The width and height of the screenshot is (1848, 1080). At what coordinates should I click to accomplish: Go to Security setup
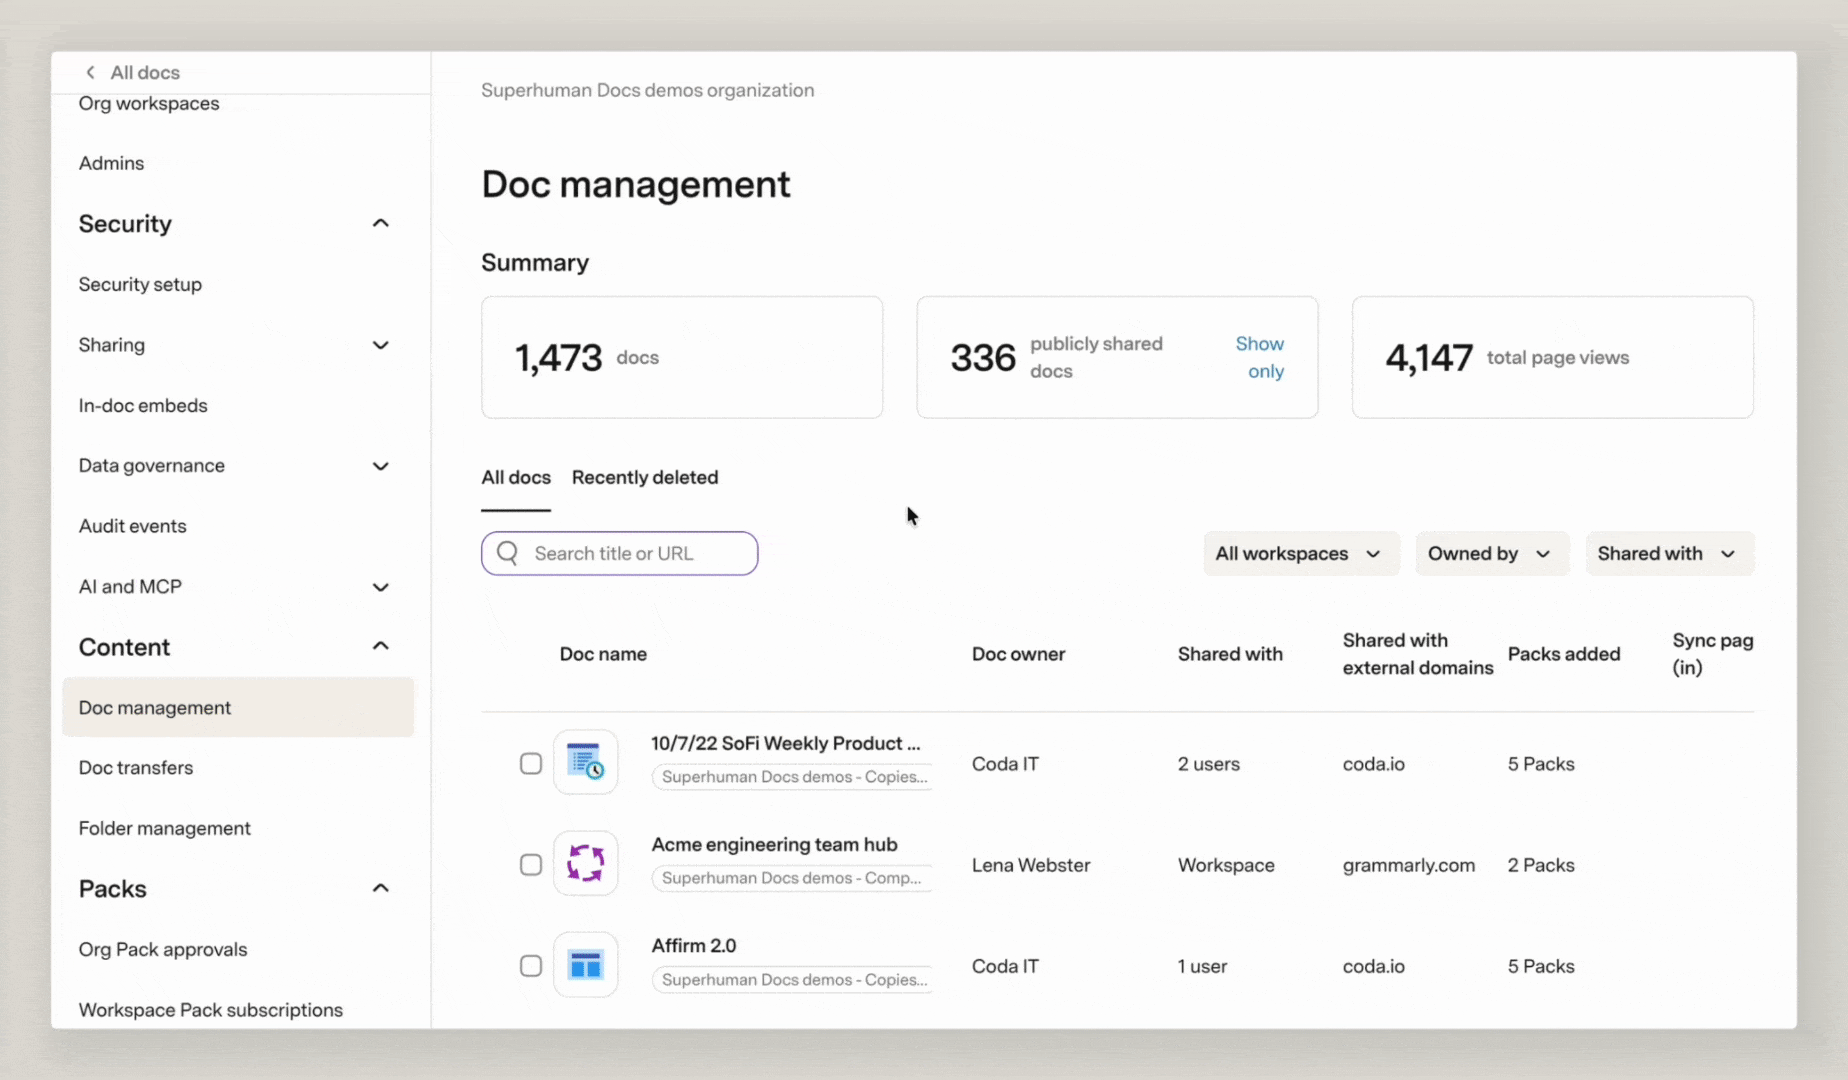pos(140,285)
